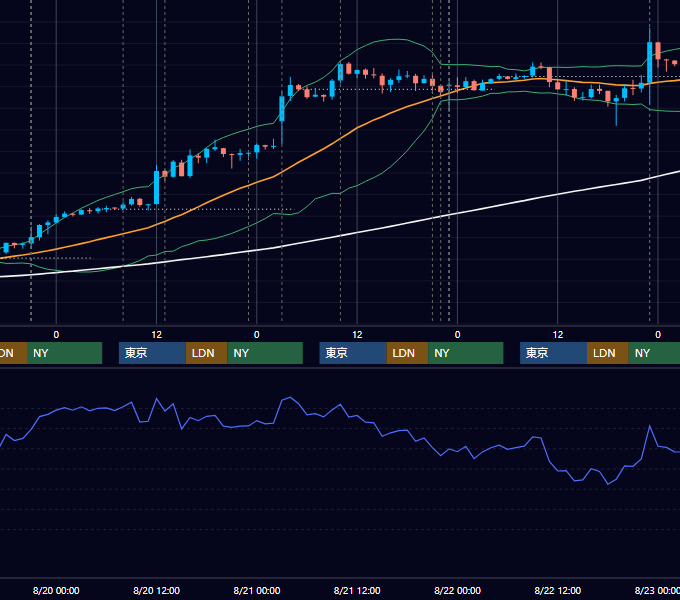Screen dimensions: 680x600
Task: Click the tall blue spike candle before 8/23 00:00
Action: click(650, 62)
